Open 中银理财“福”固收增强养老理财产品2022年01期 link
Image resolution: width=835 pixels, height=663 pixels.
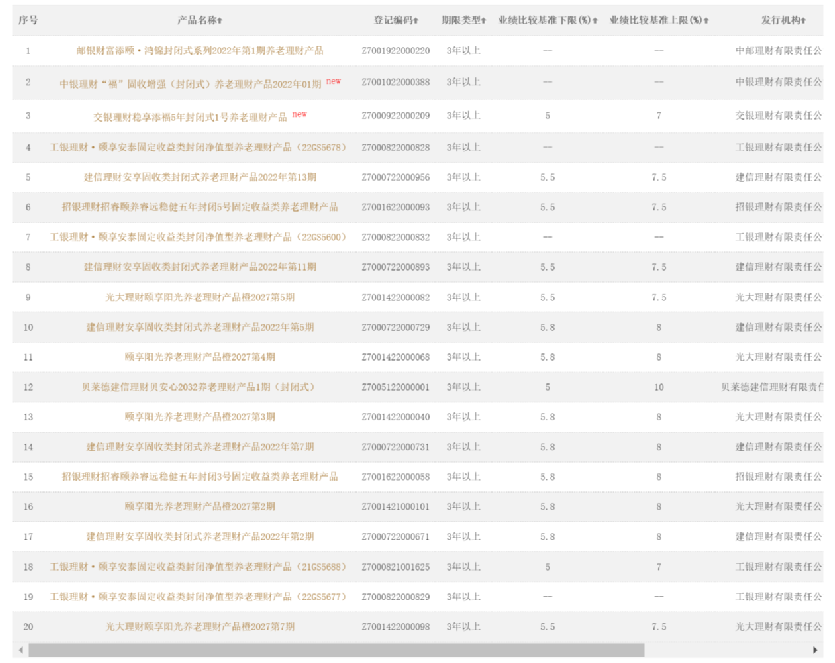coord(190,84)
